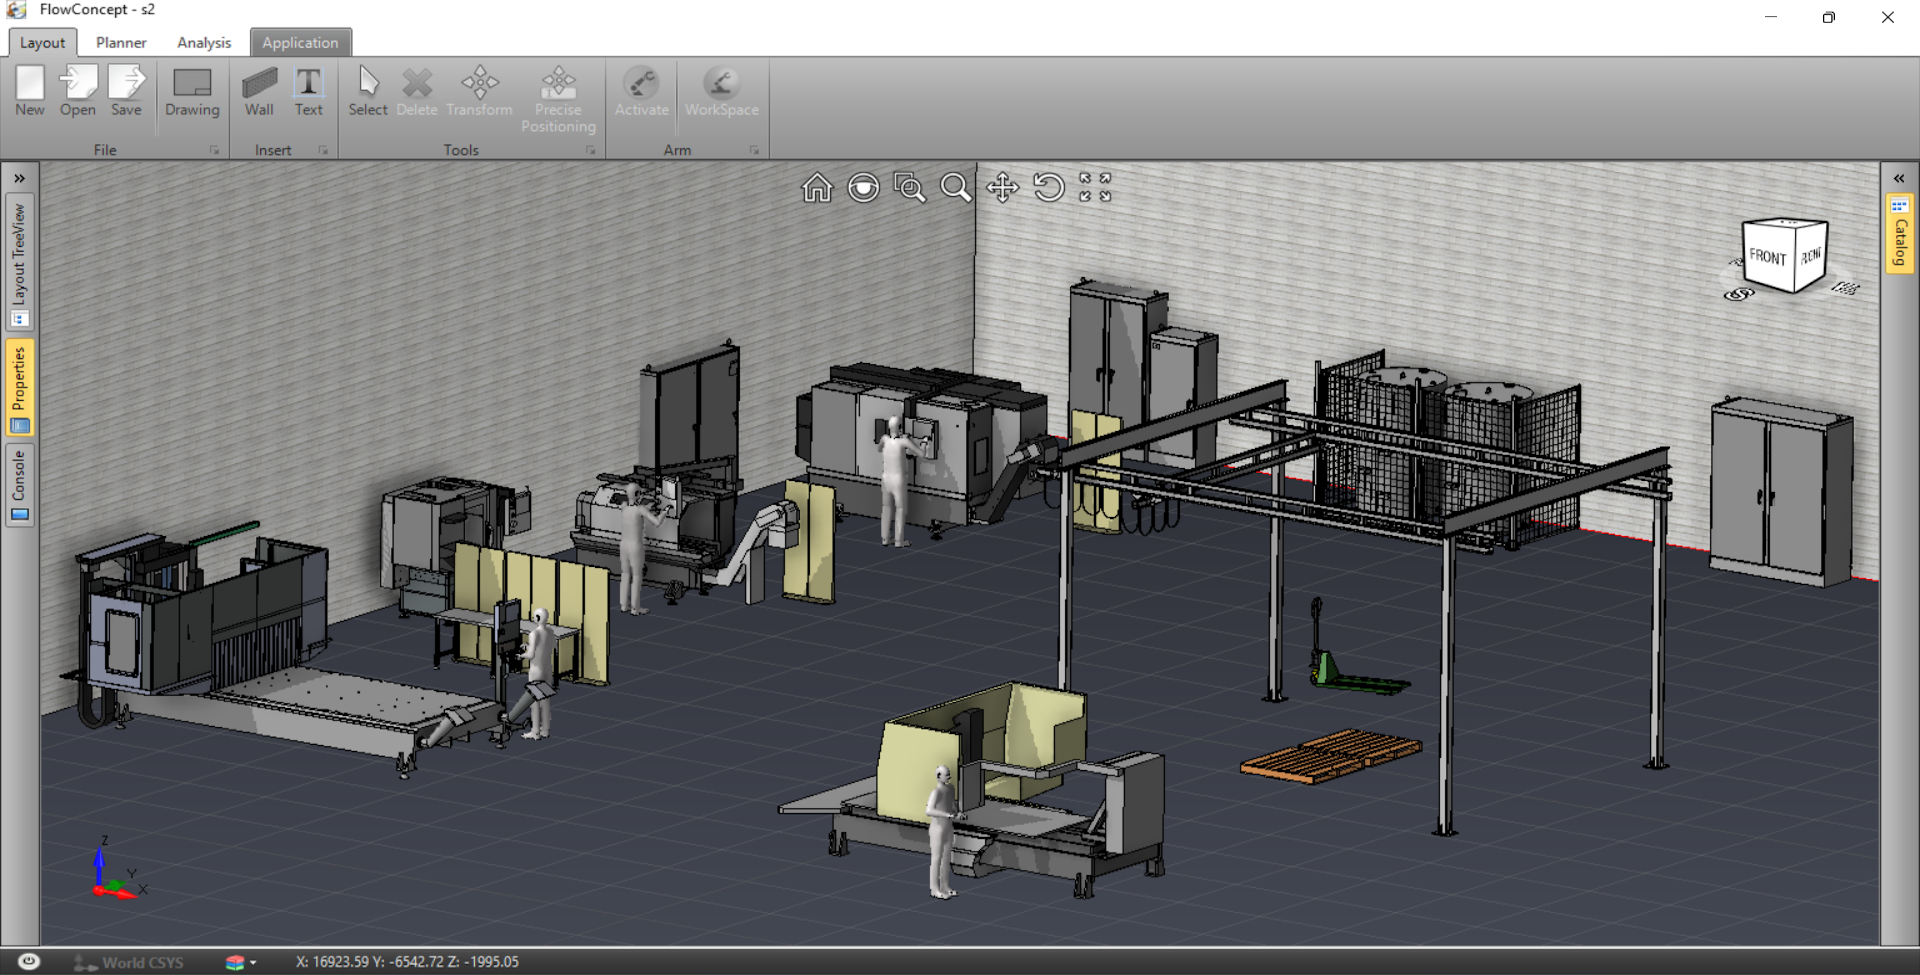Image resolution: width=1920 pixels, height=975 pixels.
Task: Click the rotate view icon
Action: click(x=1049, y=188)
